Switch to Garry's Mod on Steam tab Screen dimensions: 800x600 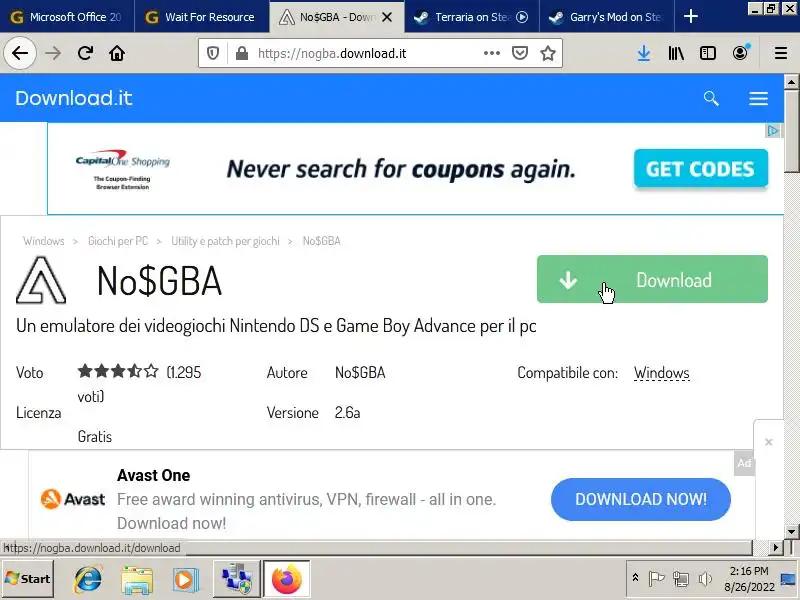[x=607, y=17]
